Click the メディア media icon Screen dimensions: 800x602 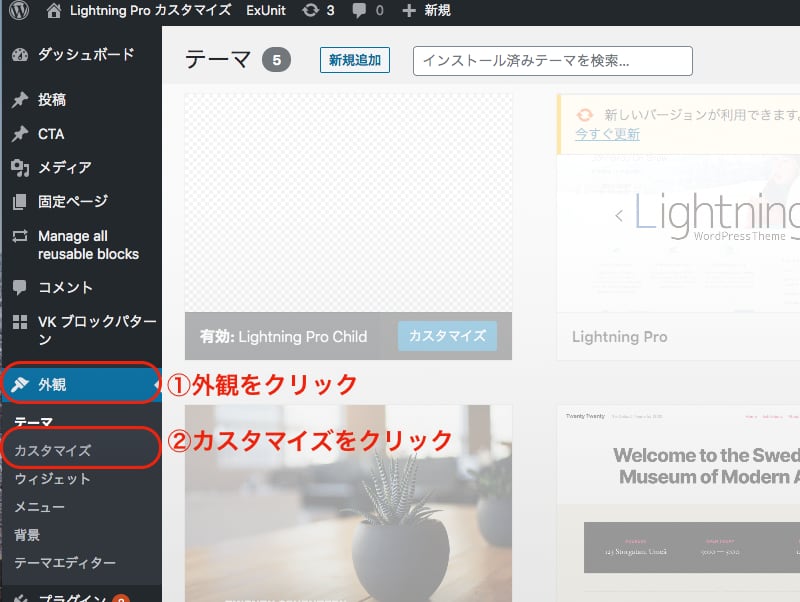20,167
